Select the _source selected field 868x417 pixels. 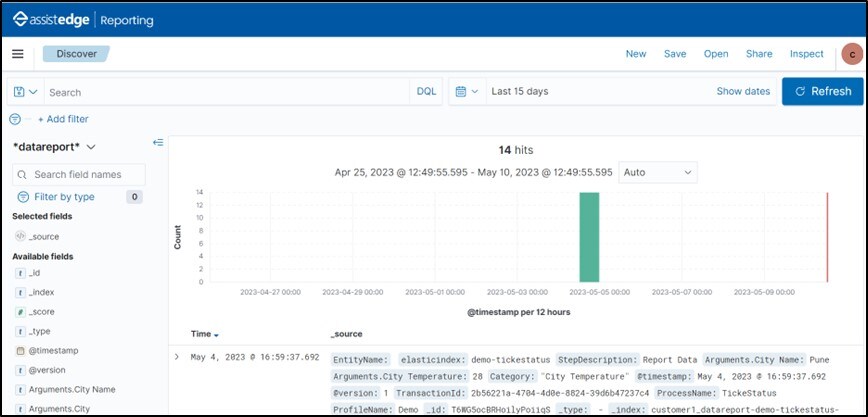44,236
